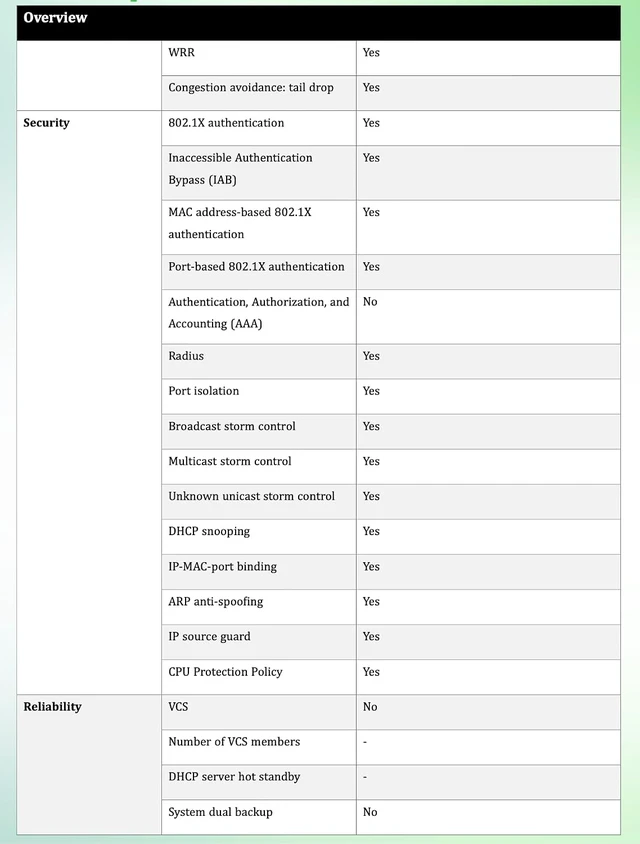
Task: Click the No value for AAA
Action: point(370,302)
